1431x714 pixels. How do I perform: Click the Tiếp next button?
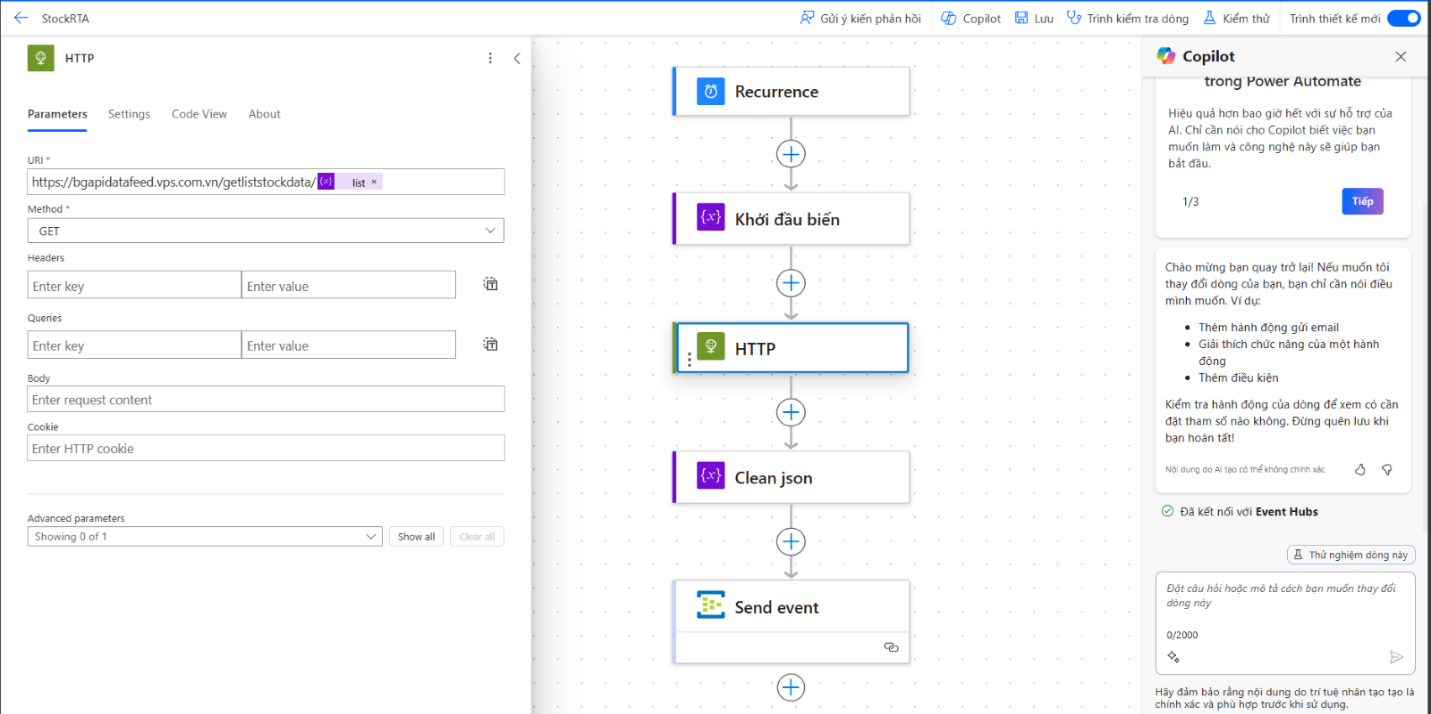(x=1362, y=201)
